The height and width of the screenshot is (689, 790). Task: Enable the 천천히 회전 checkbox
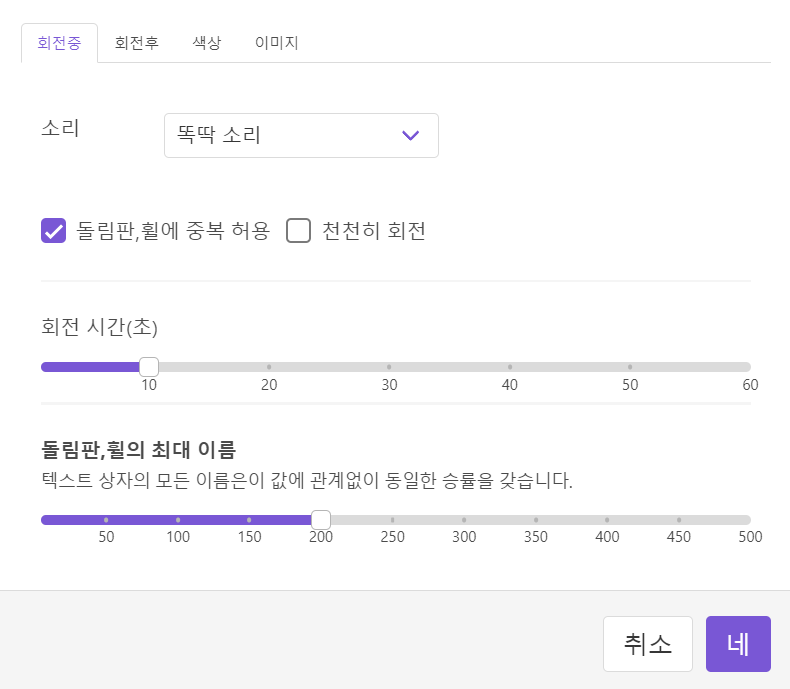point(298,231)
